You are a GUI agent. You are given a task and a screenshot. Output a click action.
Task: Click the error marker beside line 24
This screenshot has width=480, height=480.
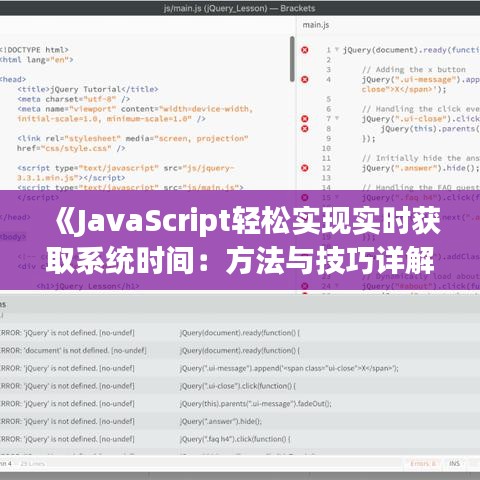point(305,286)
